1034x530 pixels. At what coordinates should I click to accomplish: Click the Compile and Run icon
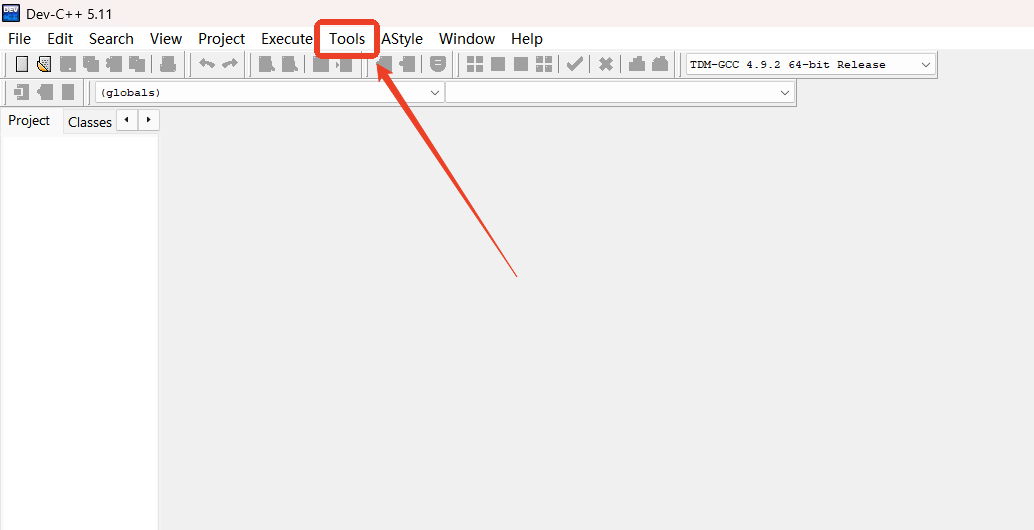(521, 64)
